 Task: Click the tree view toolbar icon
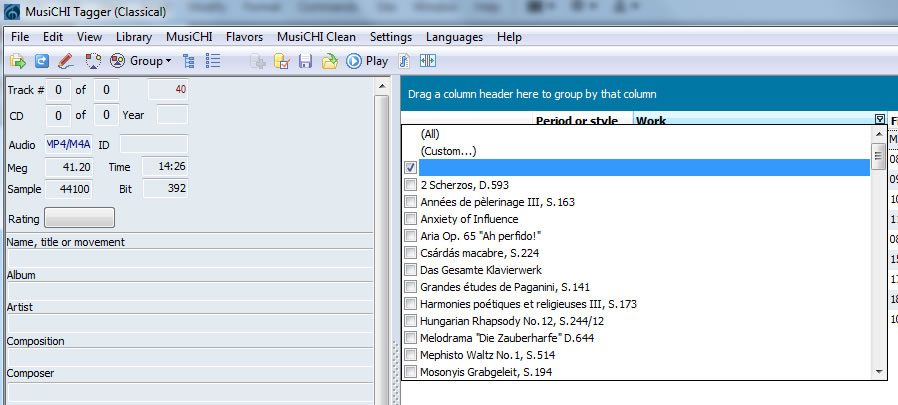(x=188, y=61)
